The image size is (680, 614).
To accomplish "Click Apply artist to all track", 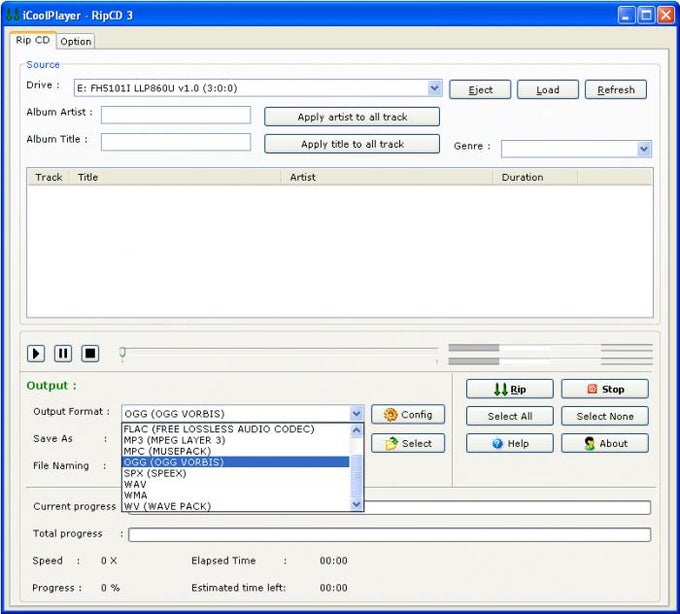I will pos(352,117).
